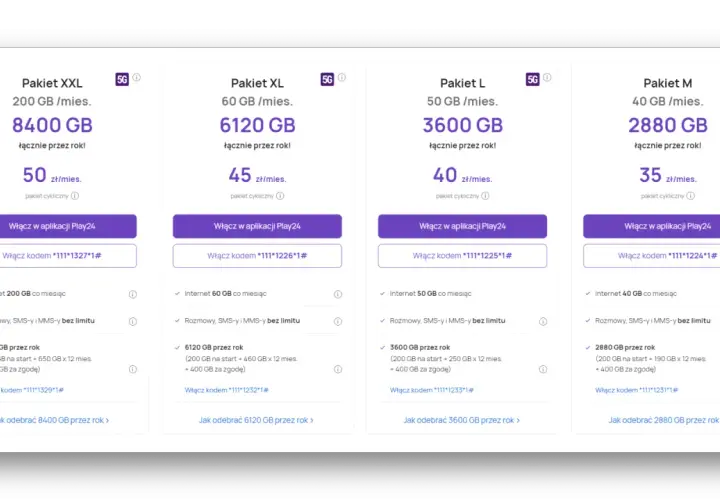The image size is (720, 500).
Task: Click the 3600 GB headline figure
Action: tap(463, 125)
